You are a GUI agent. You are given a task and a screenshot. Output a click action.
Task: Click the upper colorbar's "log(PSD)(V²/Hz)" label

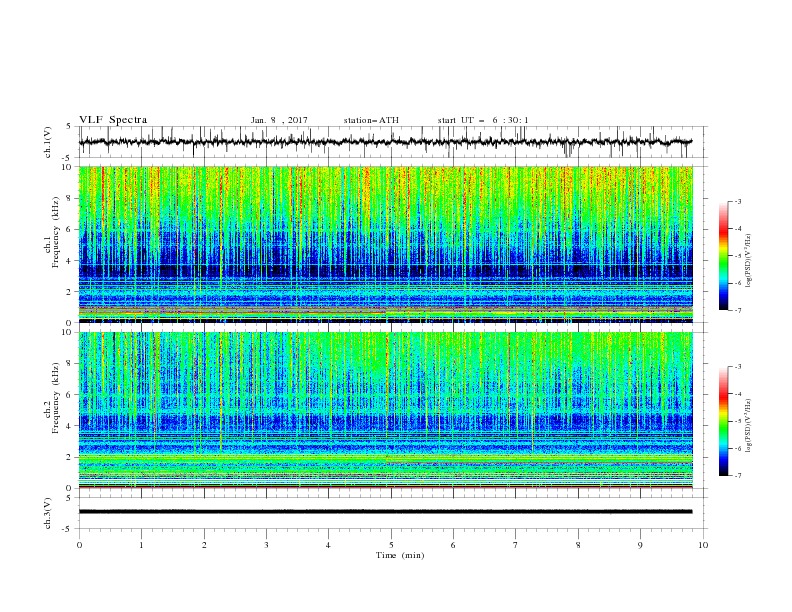749,261
